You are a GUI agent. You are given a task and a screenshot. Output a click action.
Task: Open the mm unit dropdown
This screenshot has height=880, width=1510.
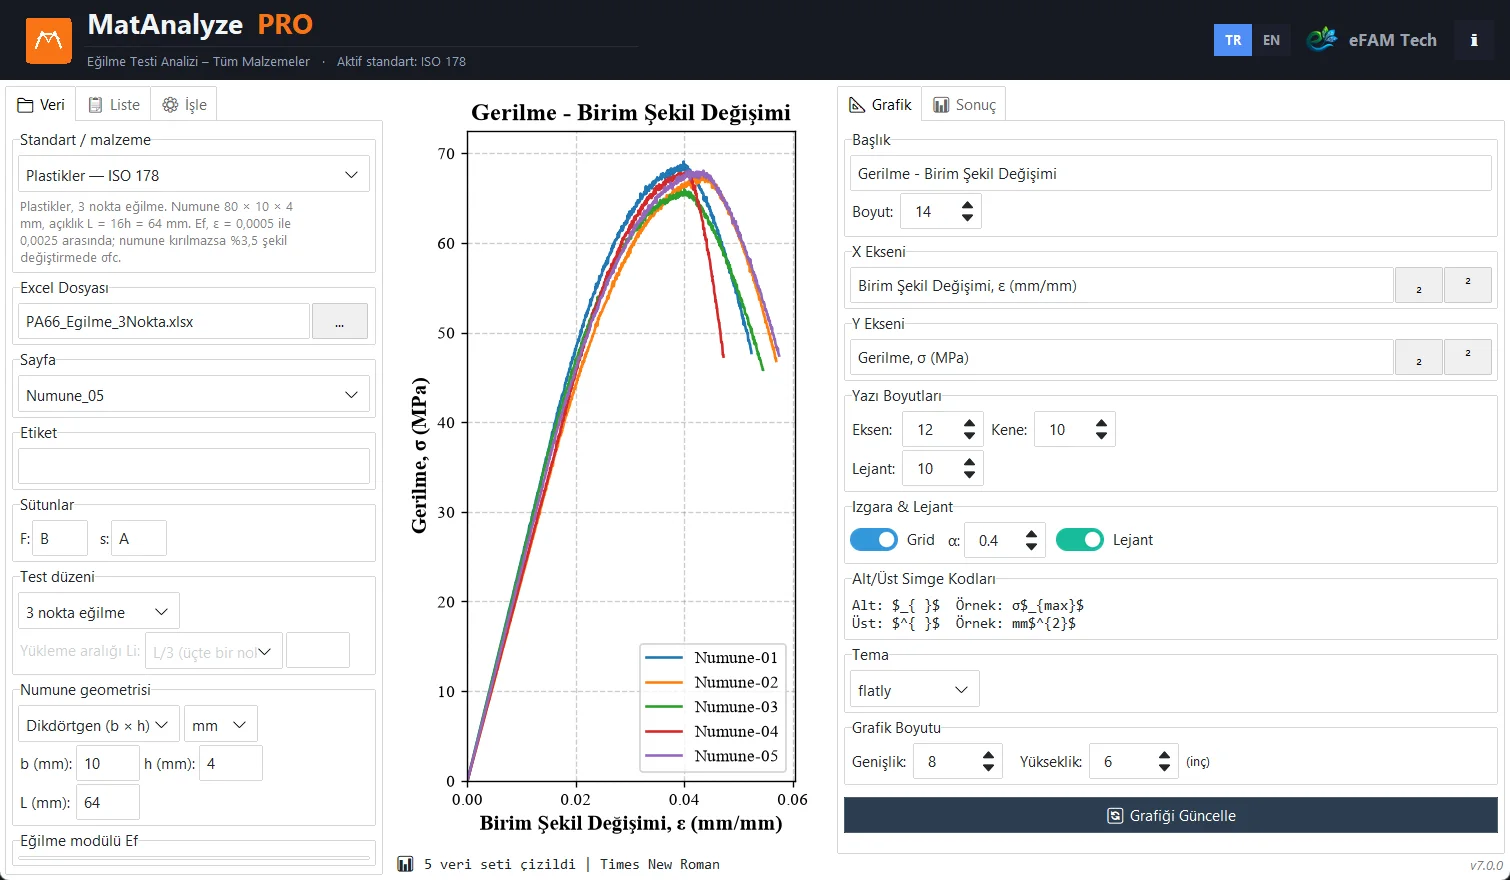tap(221, 725)
